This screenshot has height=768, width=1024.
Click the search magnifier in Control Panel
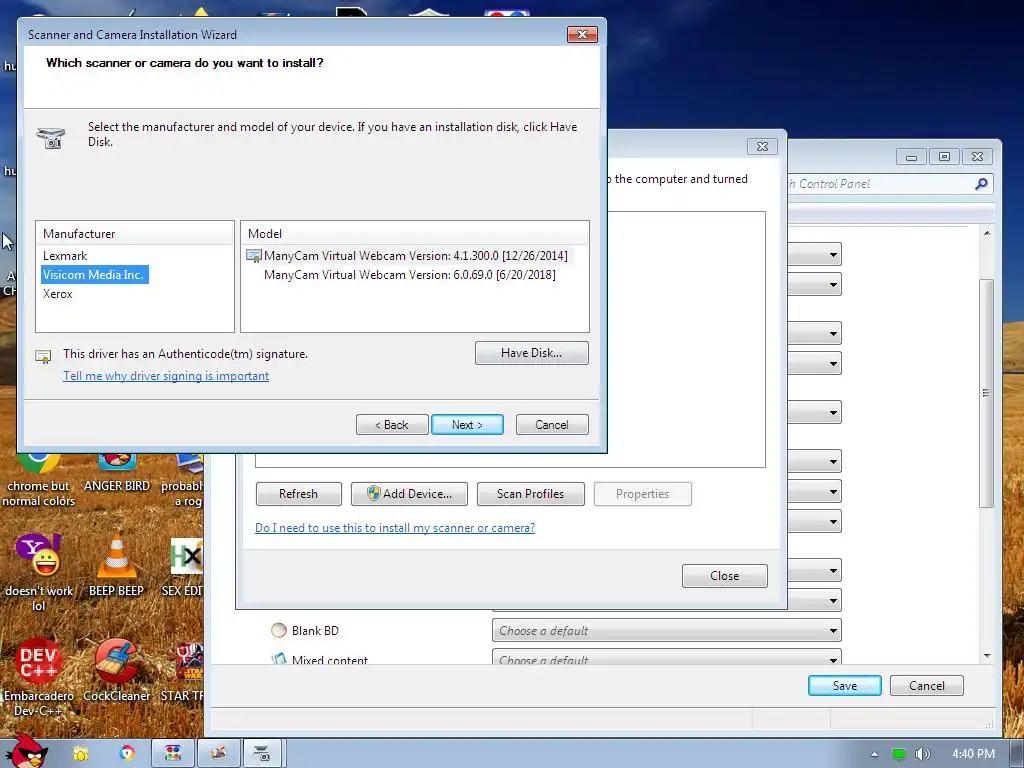coord(981,184)
